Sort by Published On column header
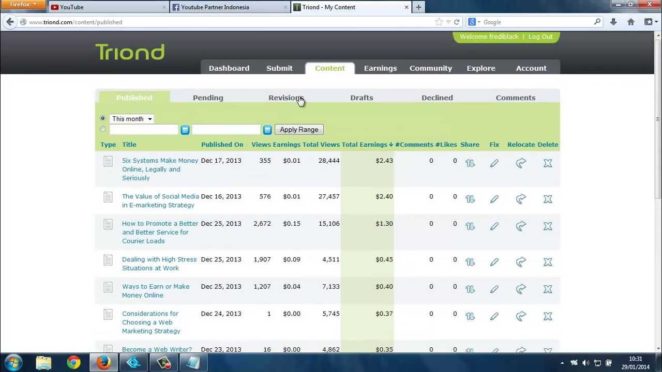 (222, 144)
